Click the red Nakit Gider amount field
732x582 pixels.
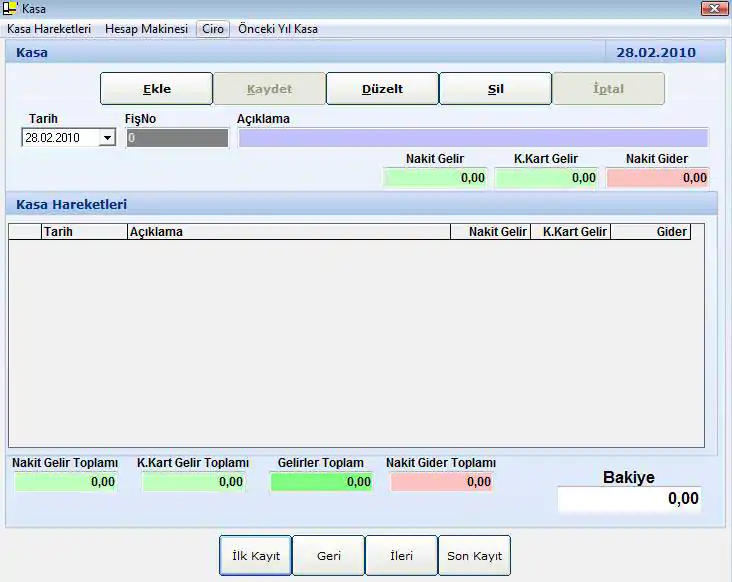(657, 178)
